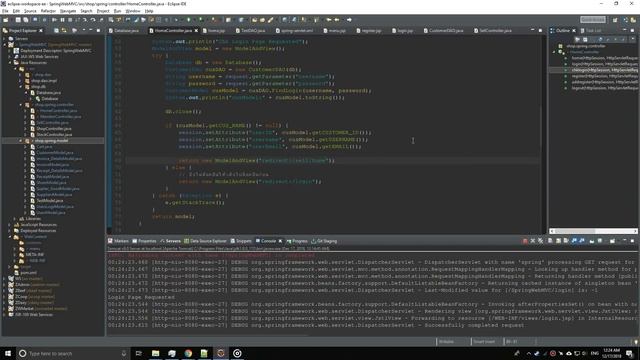The width and height of the screenshot is (640, 360).
Task: Open the Refactor menu
Action: 48,11
